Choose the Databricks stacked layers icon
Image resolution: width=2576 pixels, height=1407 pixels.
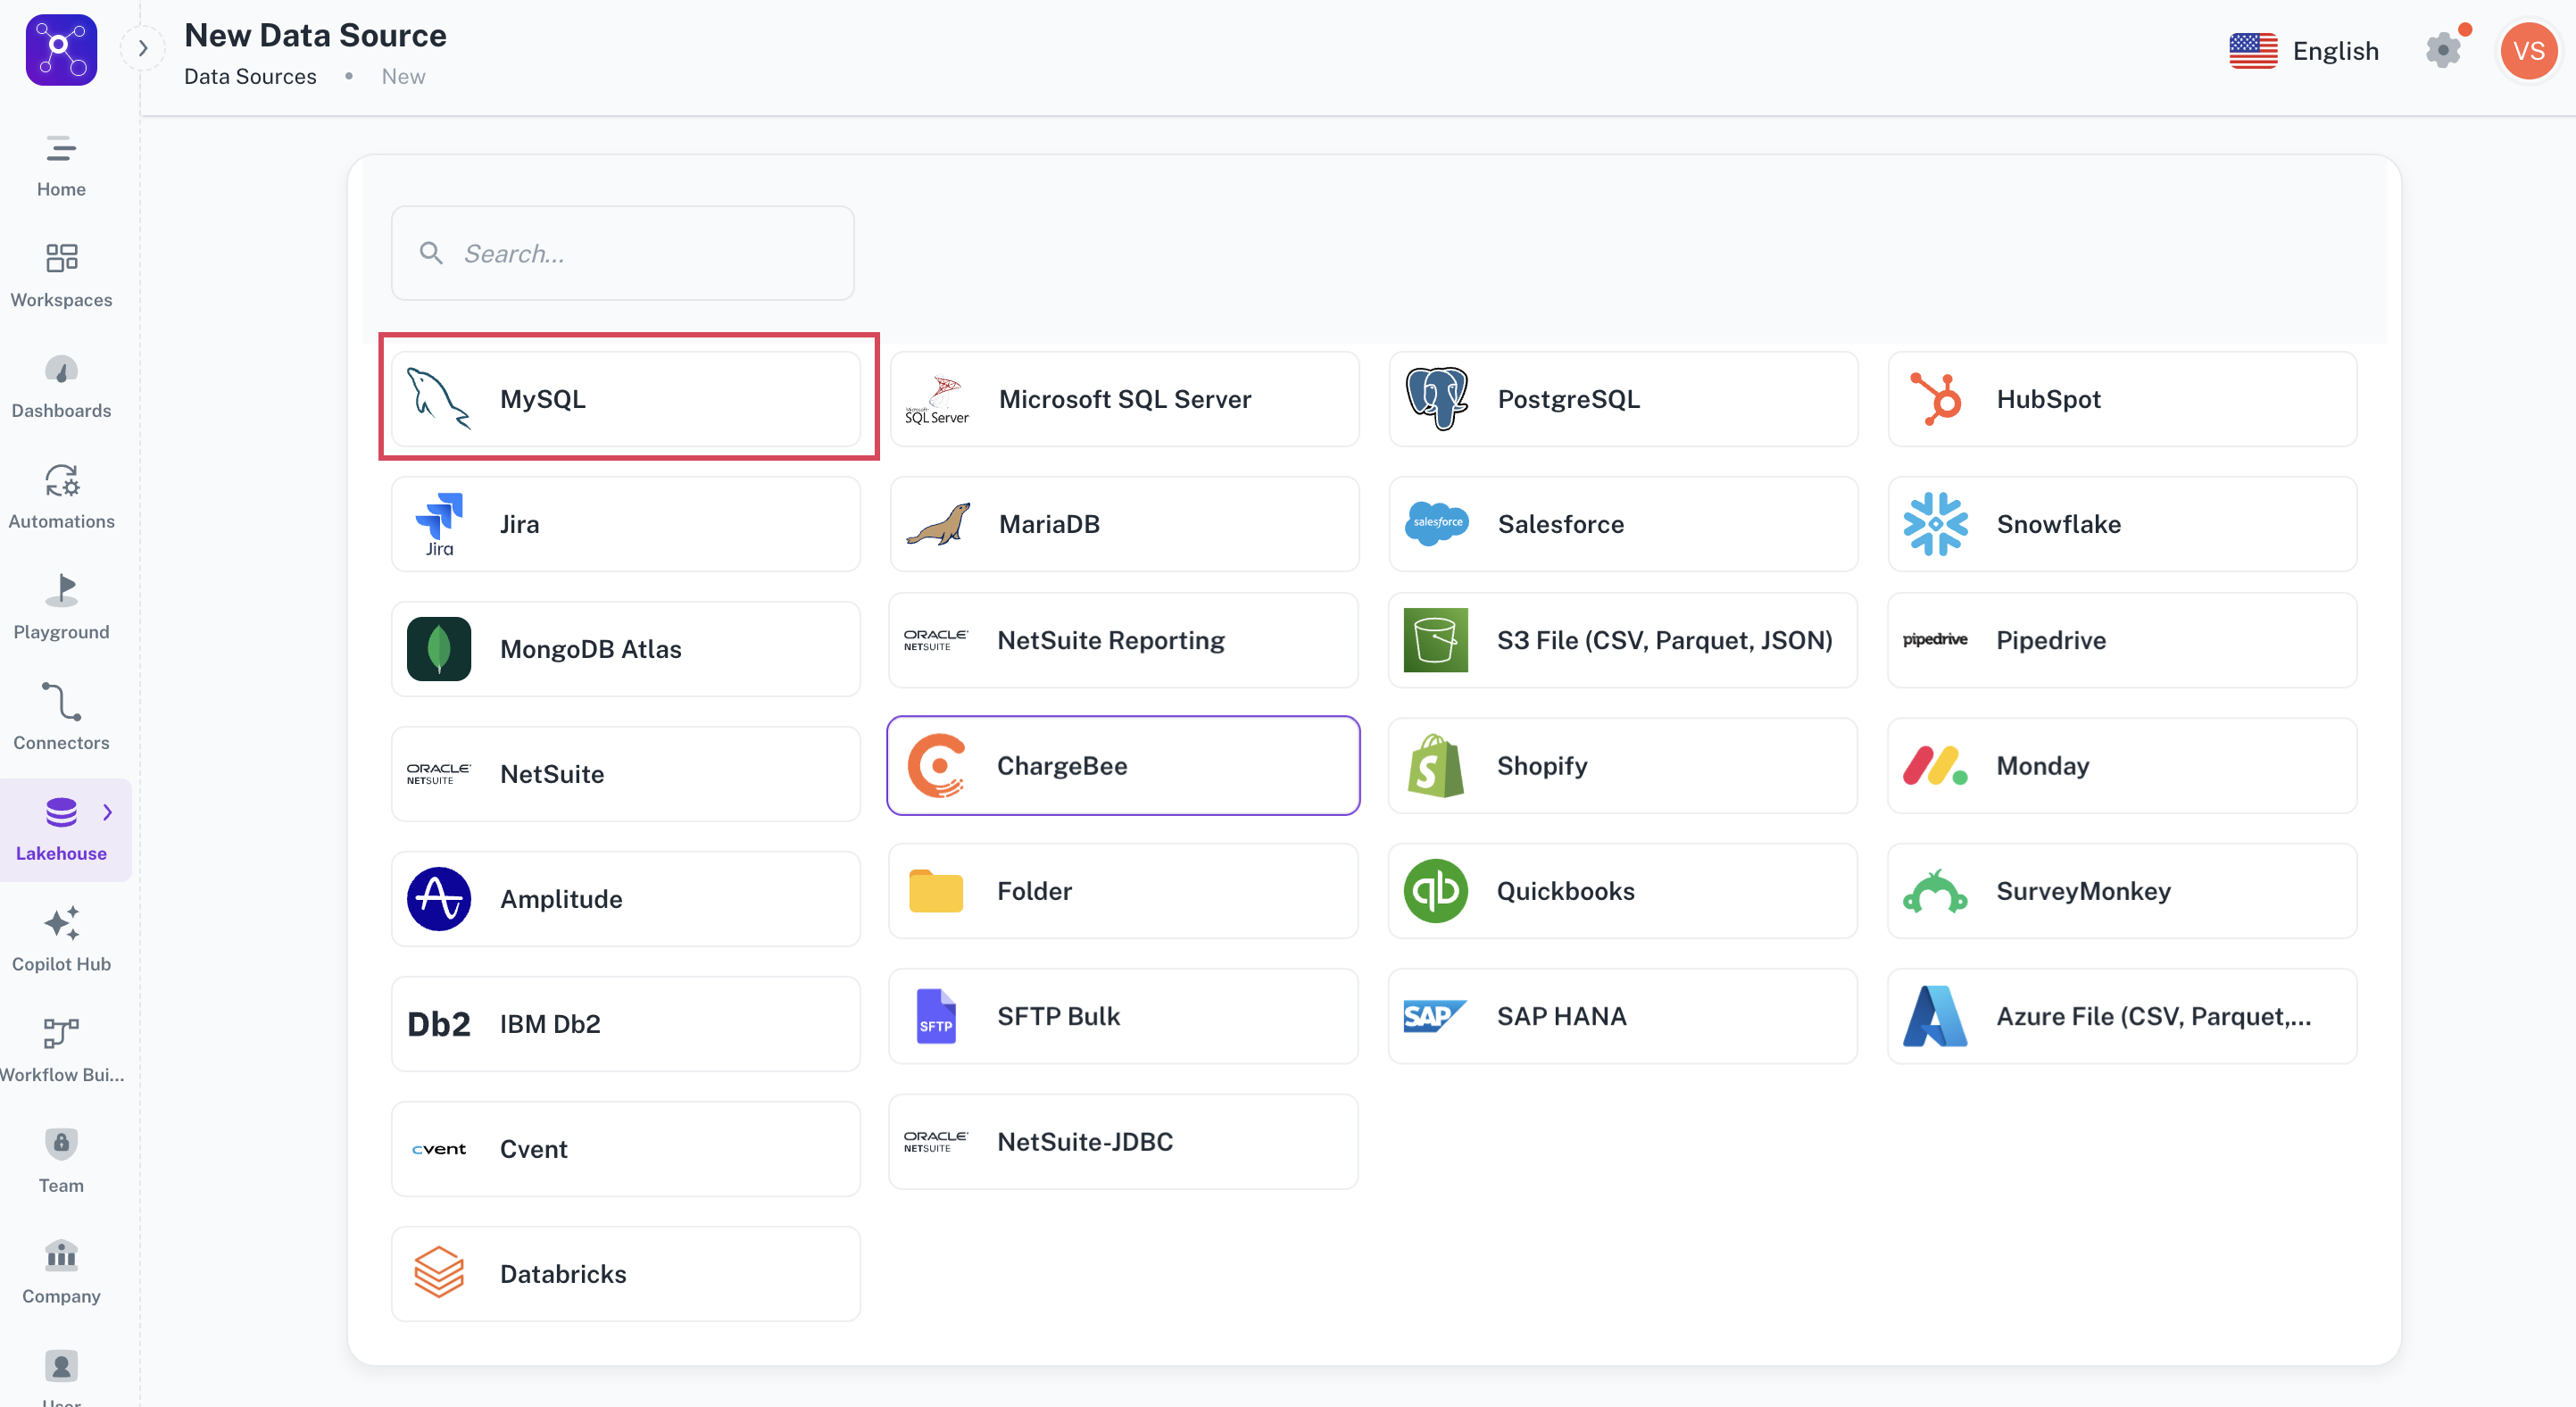tap(439, 1272)
